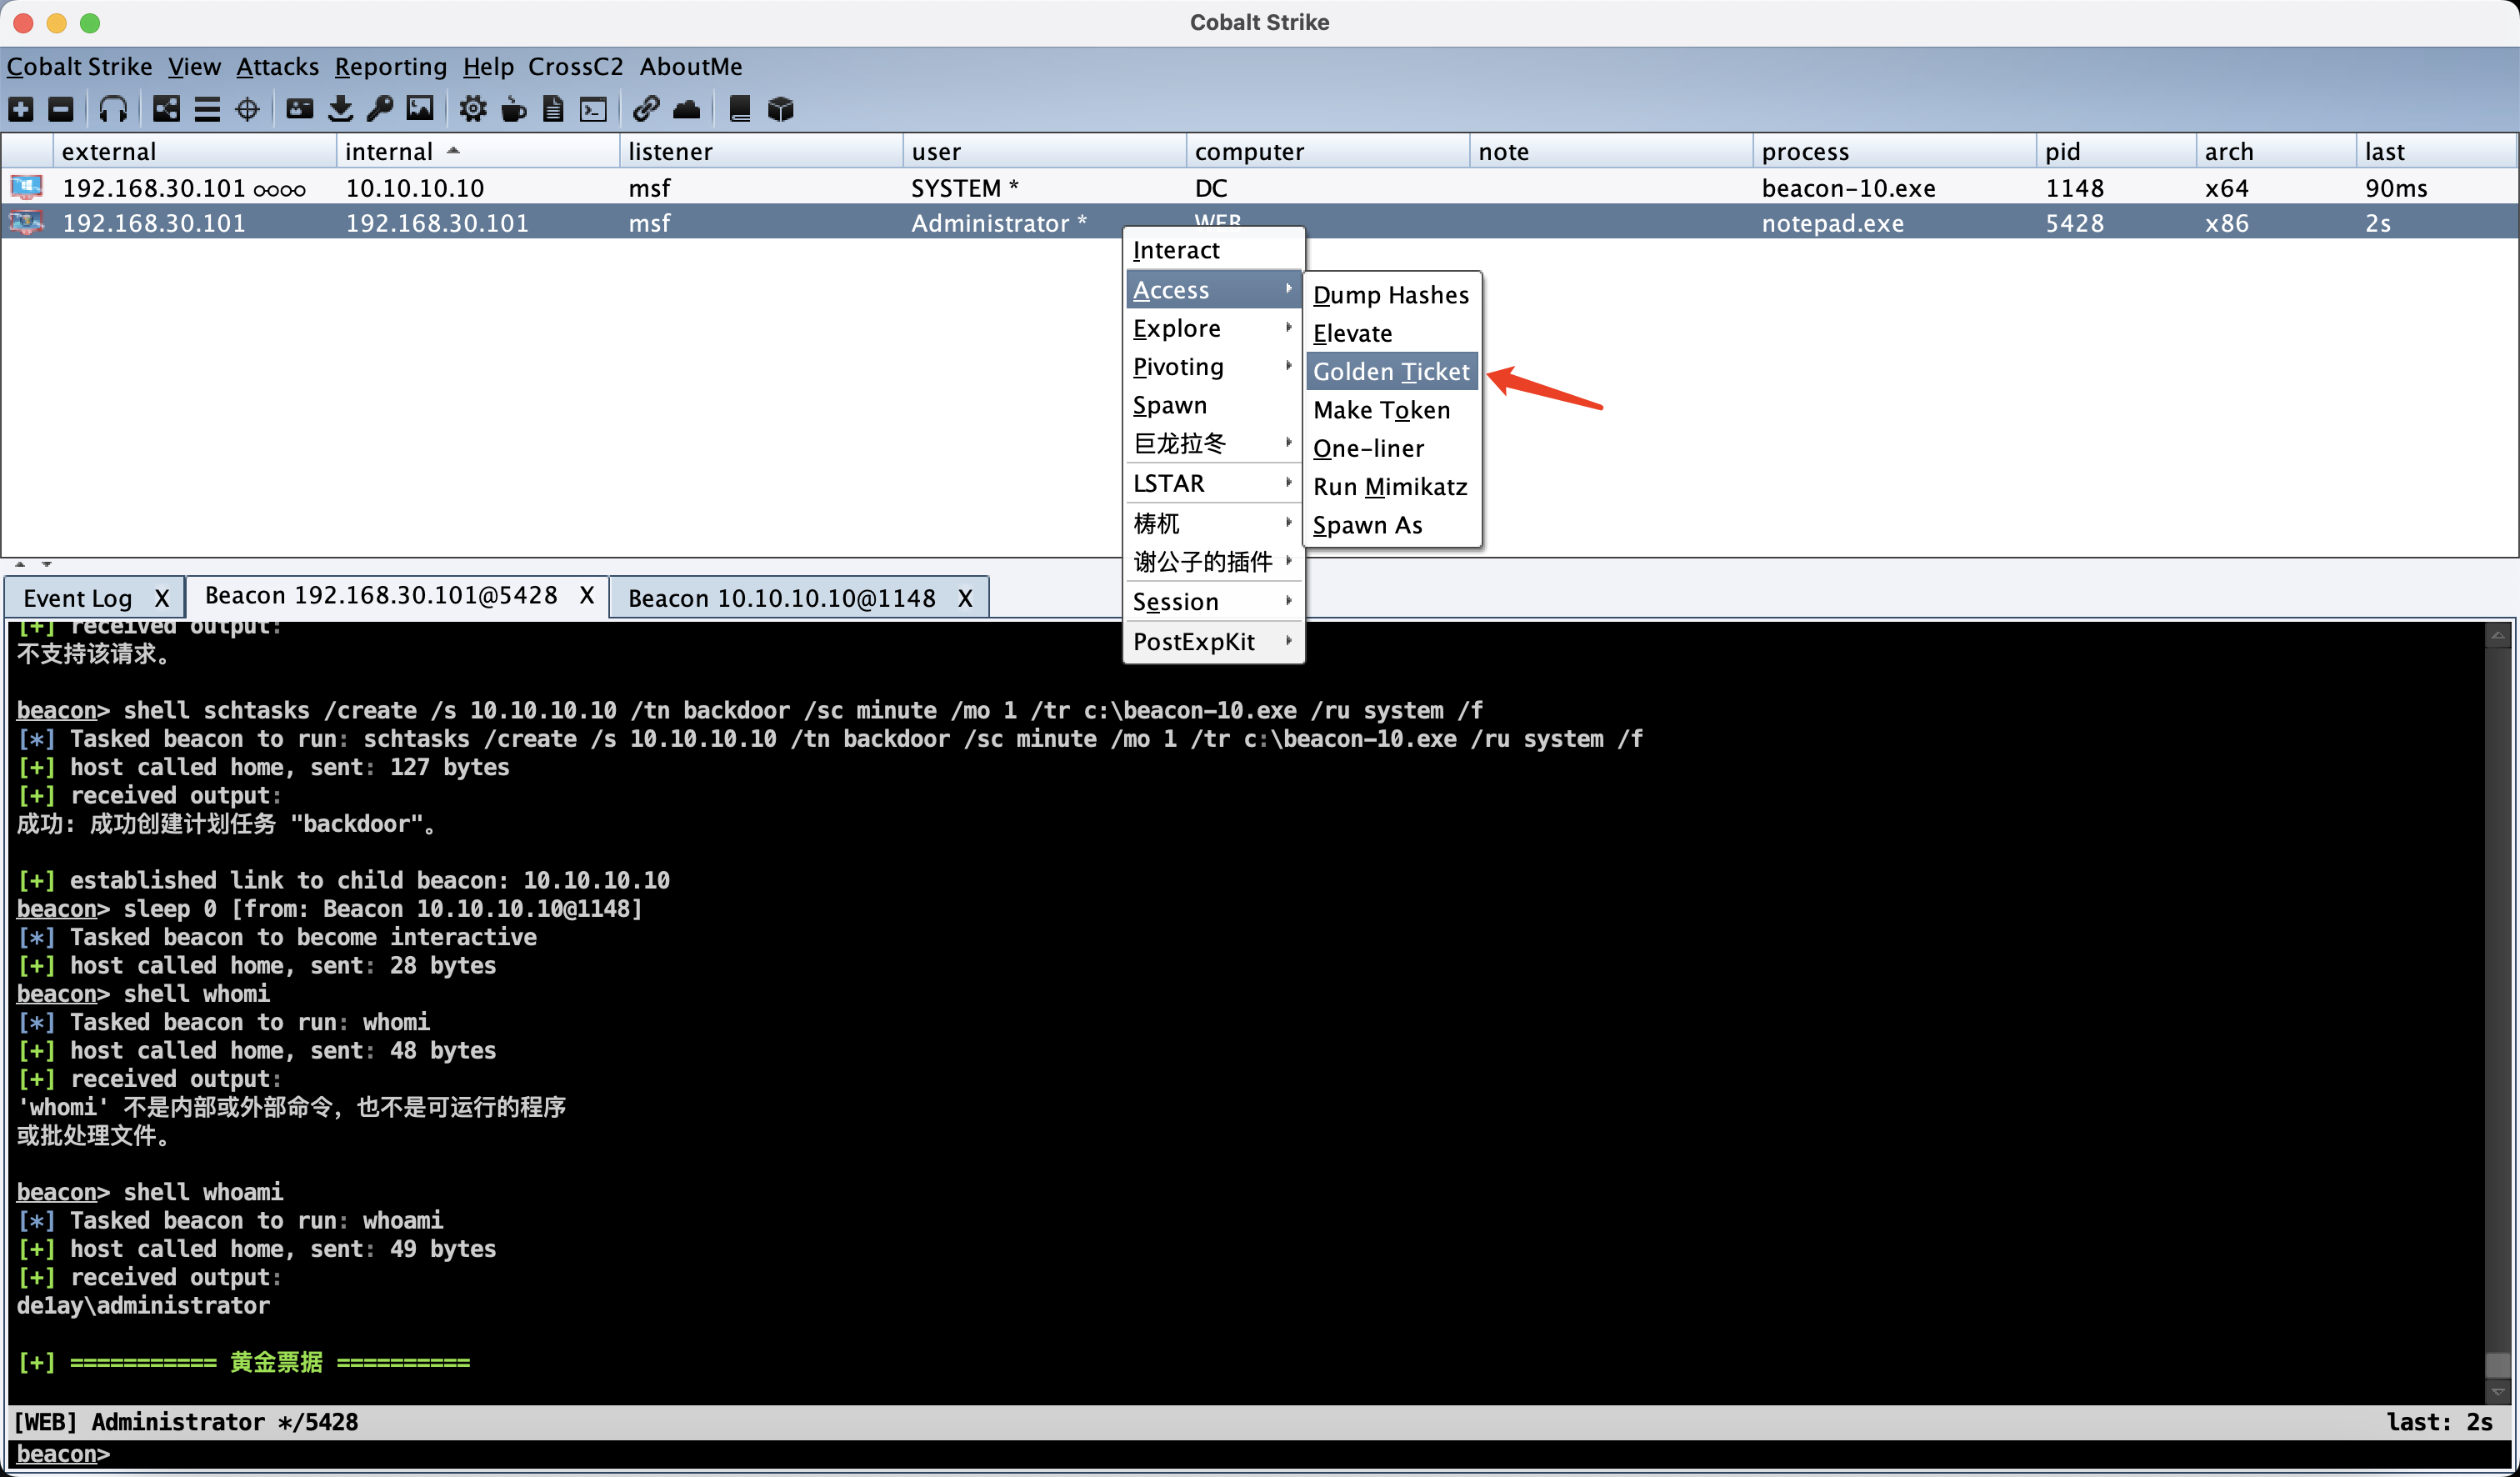Choose Spawn from the context menu

click(1214, 405)
